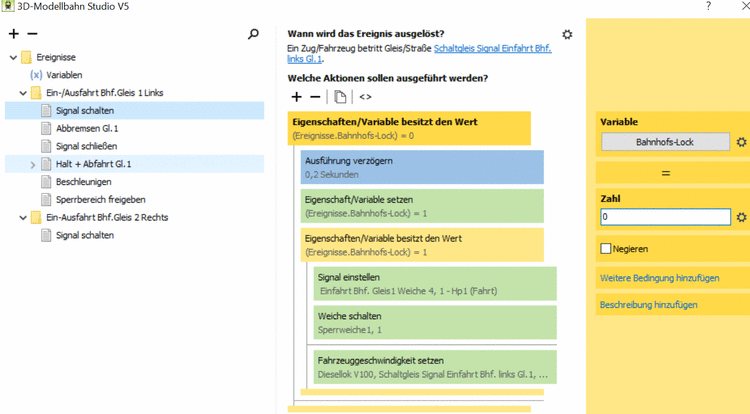
Task: Click Weitere Bedingung hinzufügen
Action: 659,277
